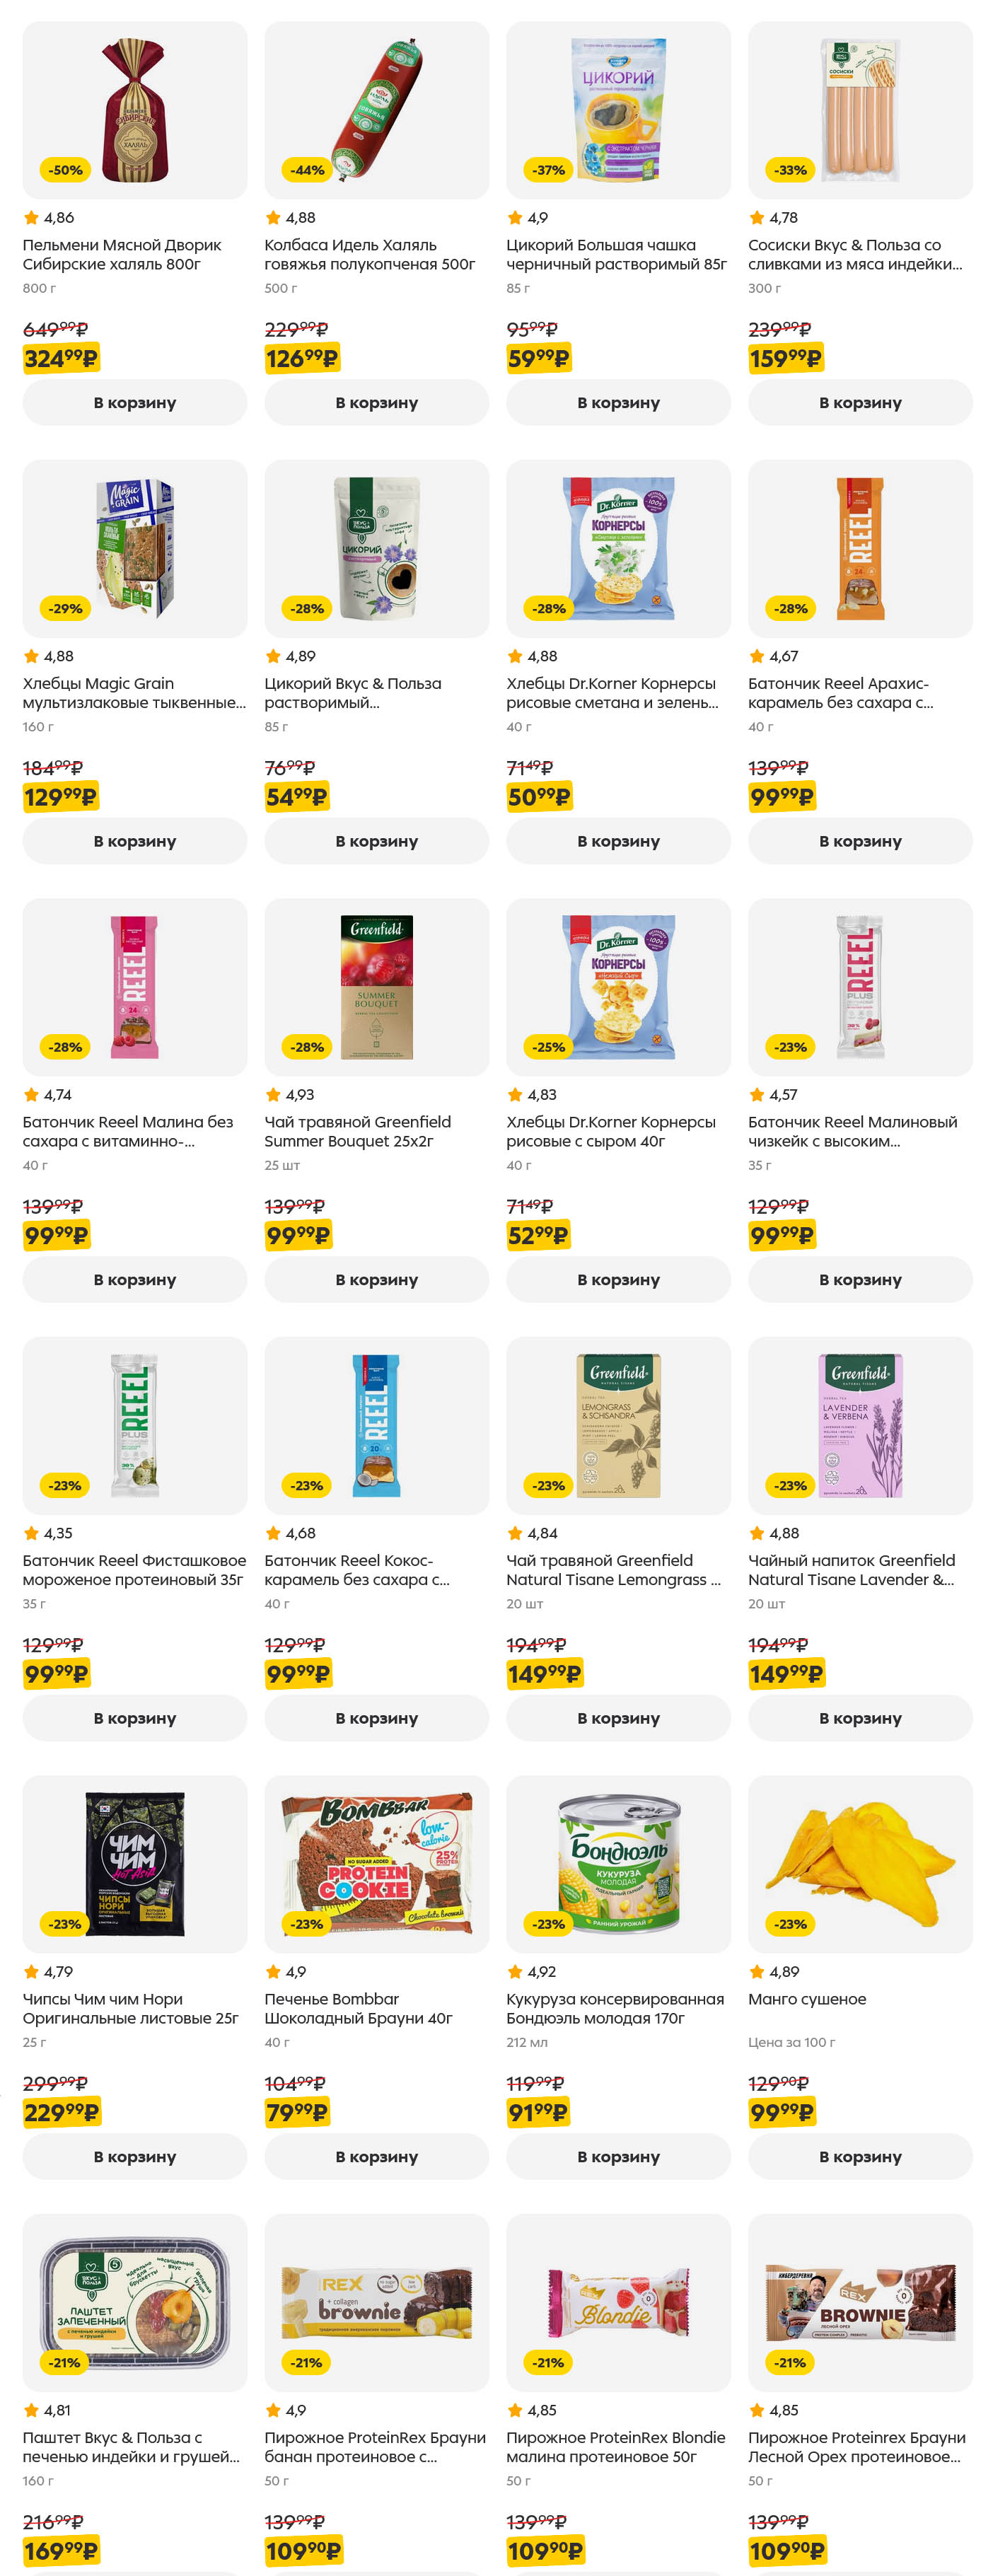Click the -25% badge on Корнерсы
Viewport: 993px width, 2576px height.
pos(549,1047)
